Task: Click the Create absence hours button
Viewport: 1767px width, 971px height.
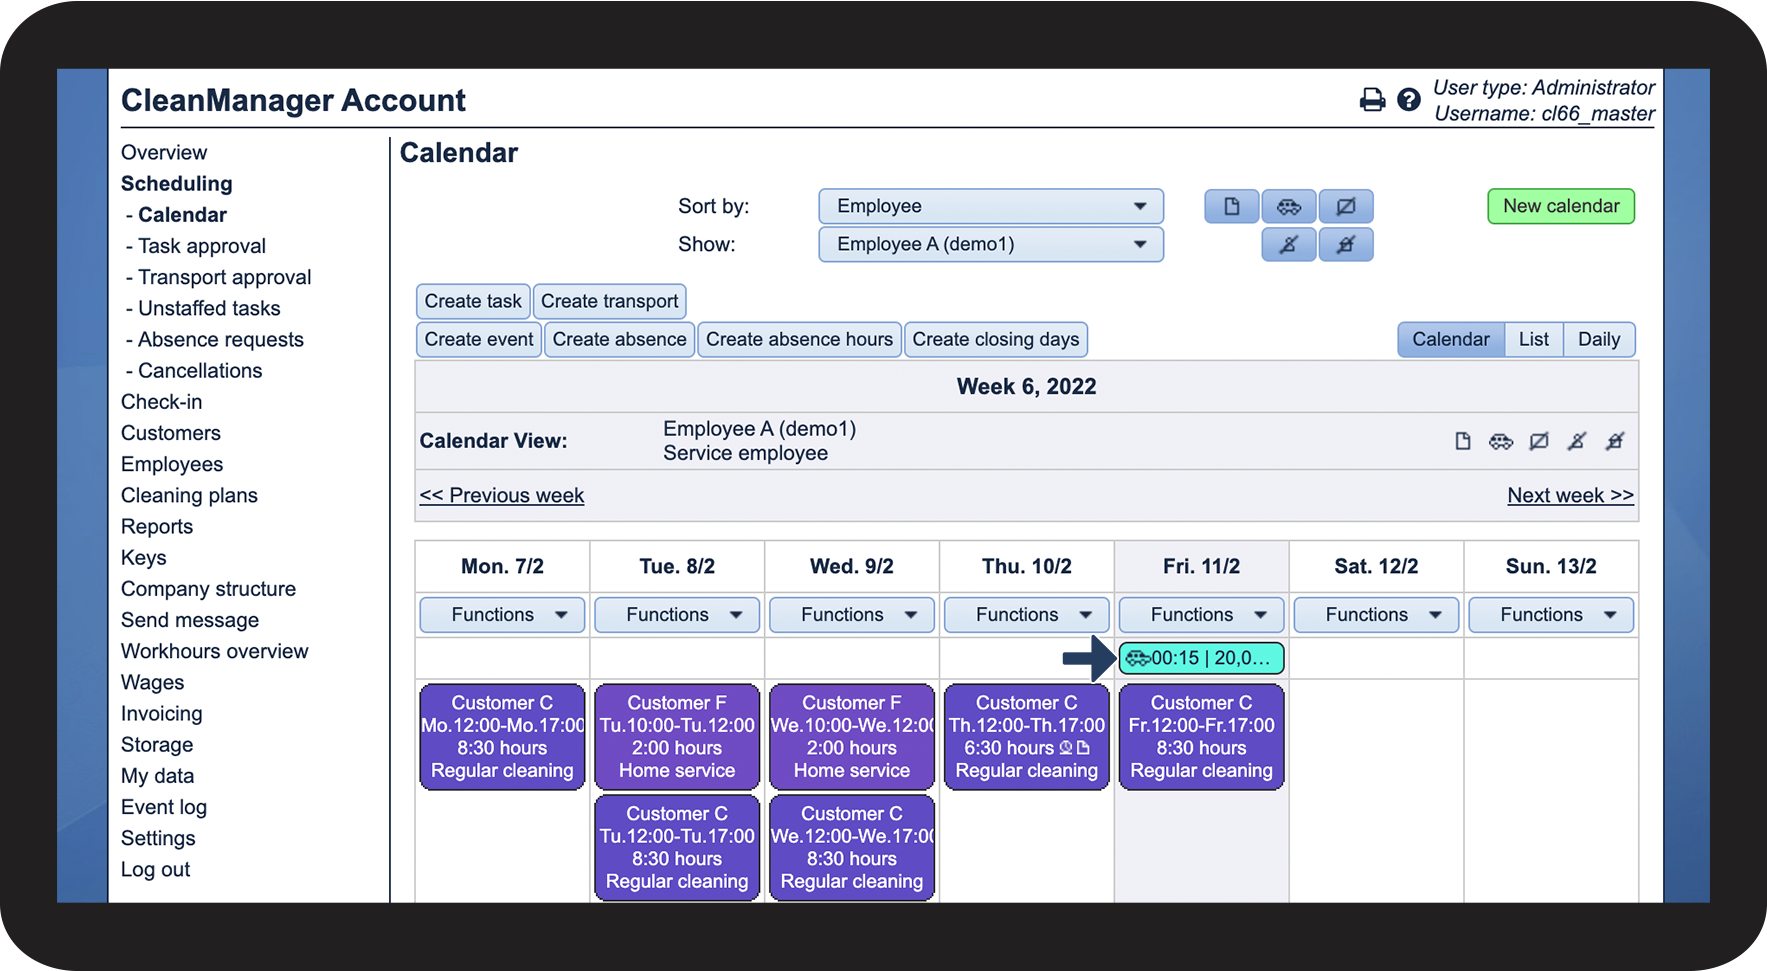Action: (800, 339)
